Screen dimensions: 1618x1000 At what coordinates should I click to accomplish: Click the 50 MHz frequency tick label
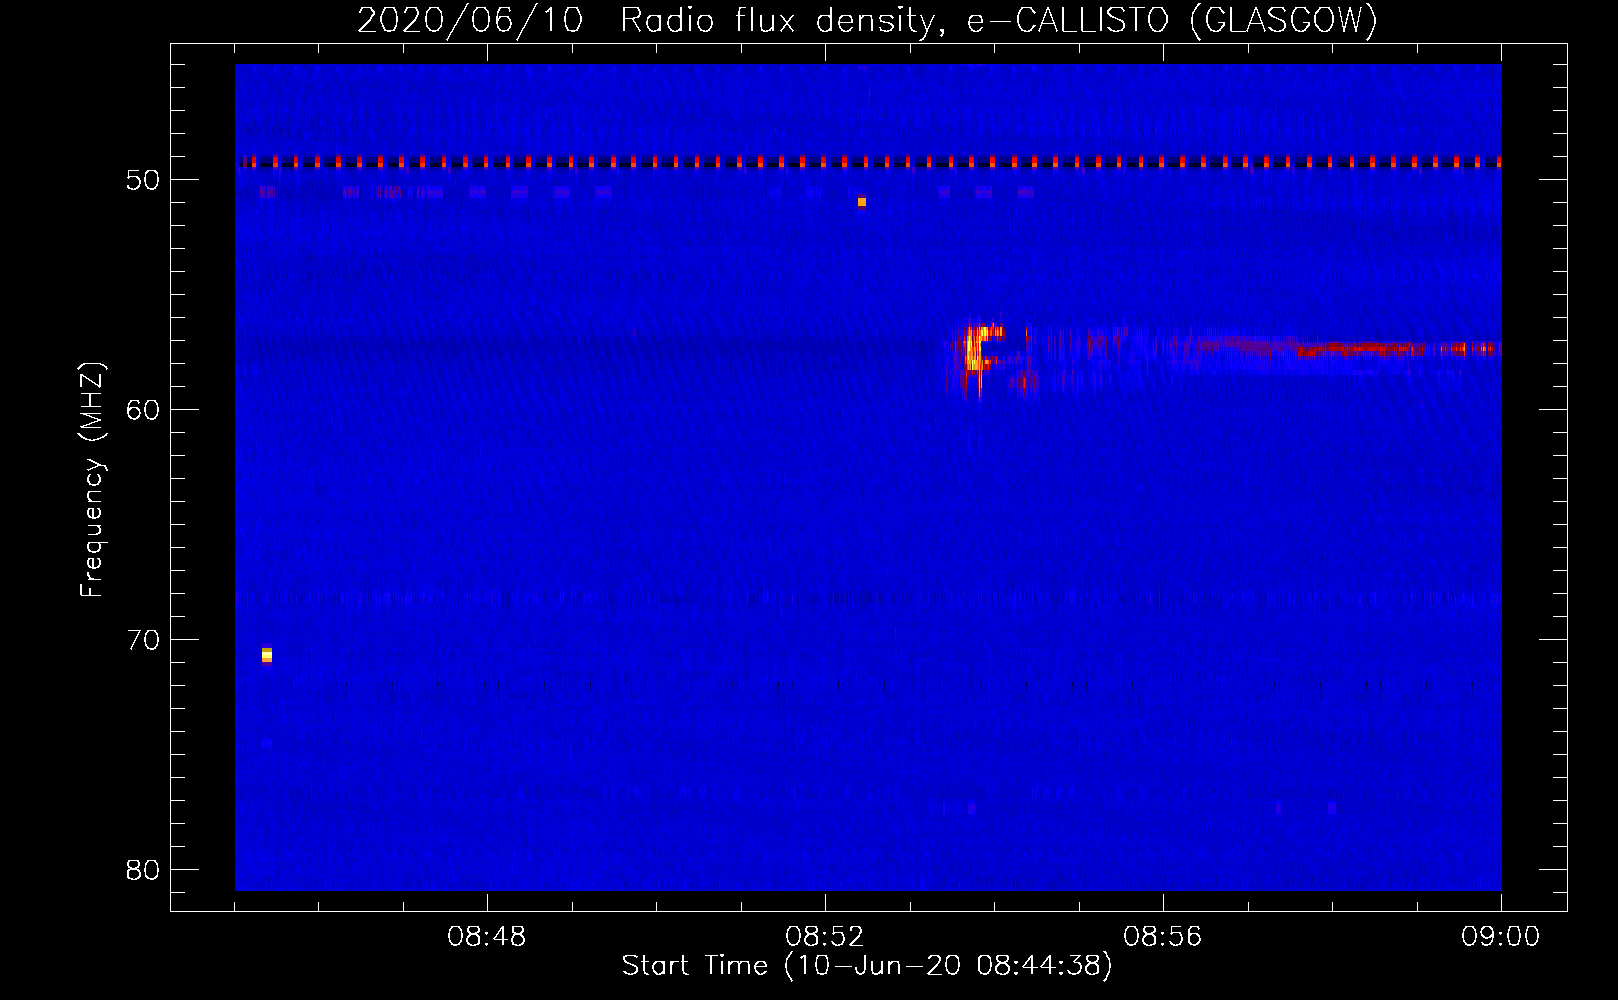144,180
